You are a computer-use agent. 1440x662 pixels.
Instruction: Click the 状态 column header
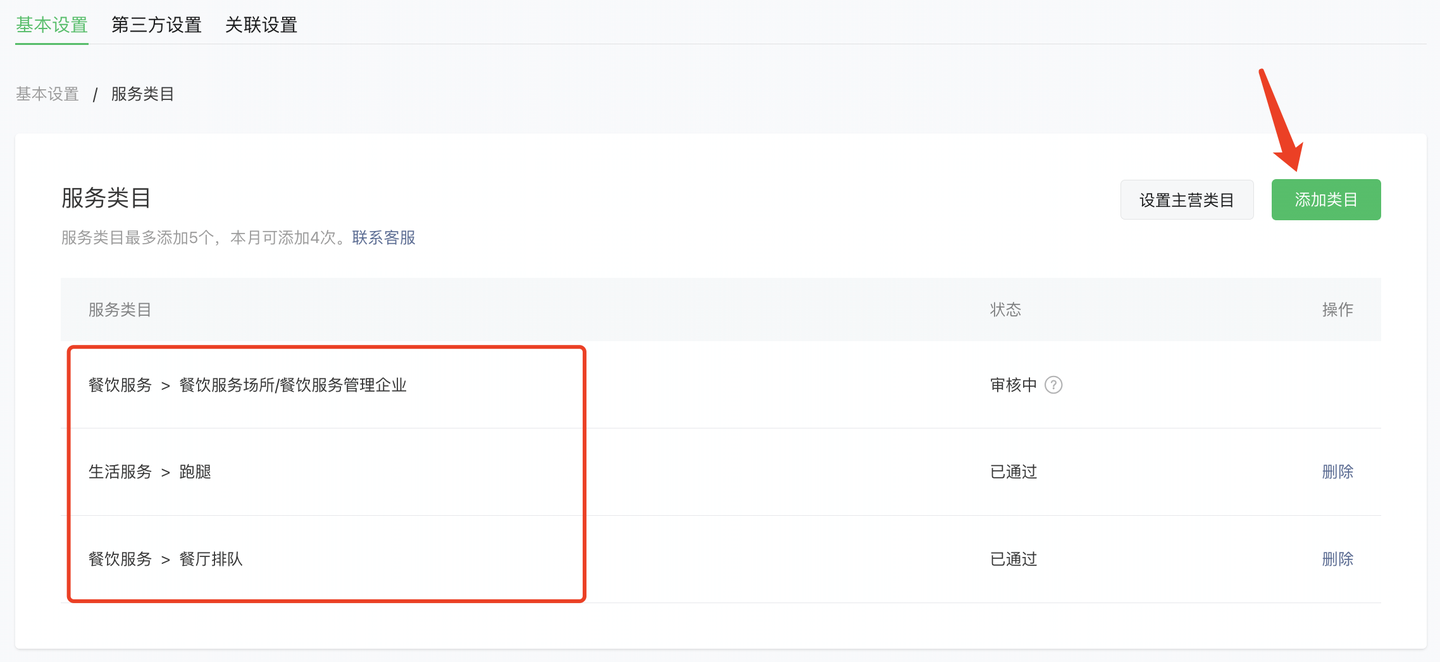[x=1006, y=310]
